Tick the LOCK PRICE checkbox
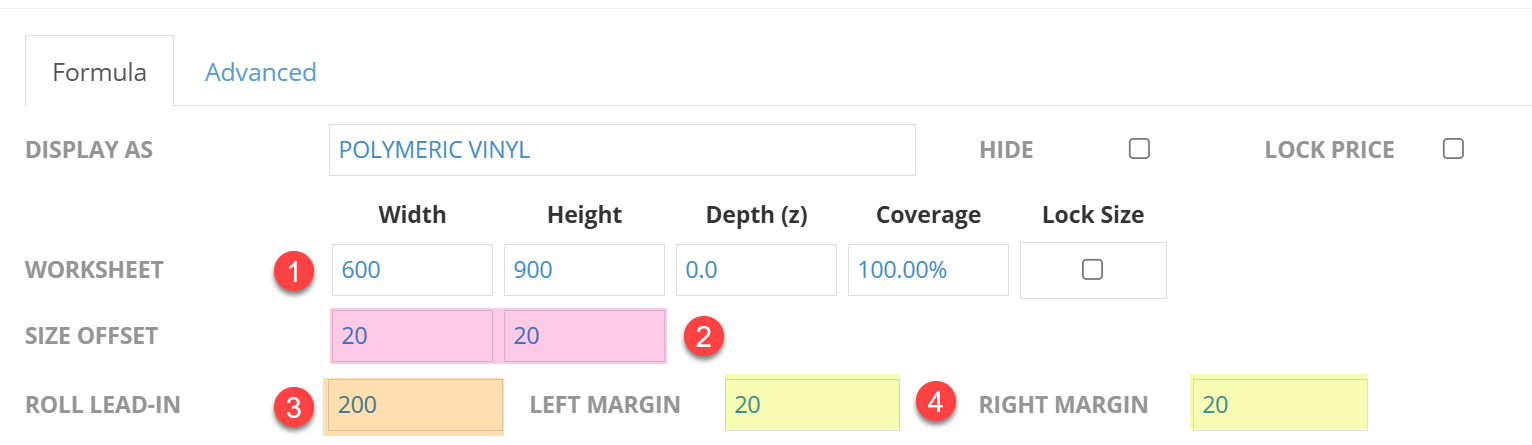The image size is (1532, 445). click(1453, 149)
